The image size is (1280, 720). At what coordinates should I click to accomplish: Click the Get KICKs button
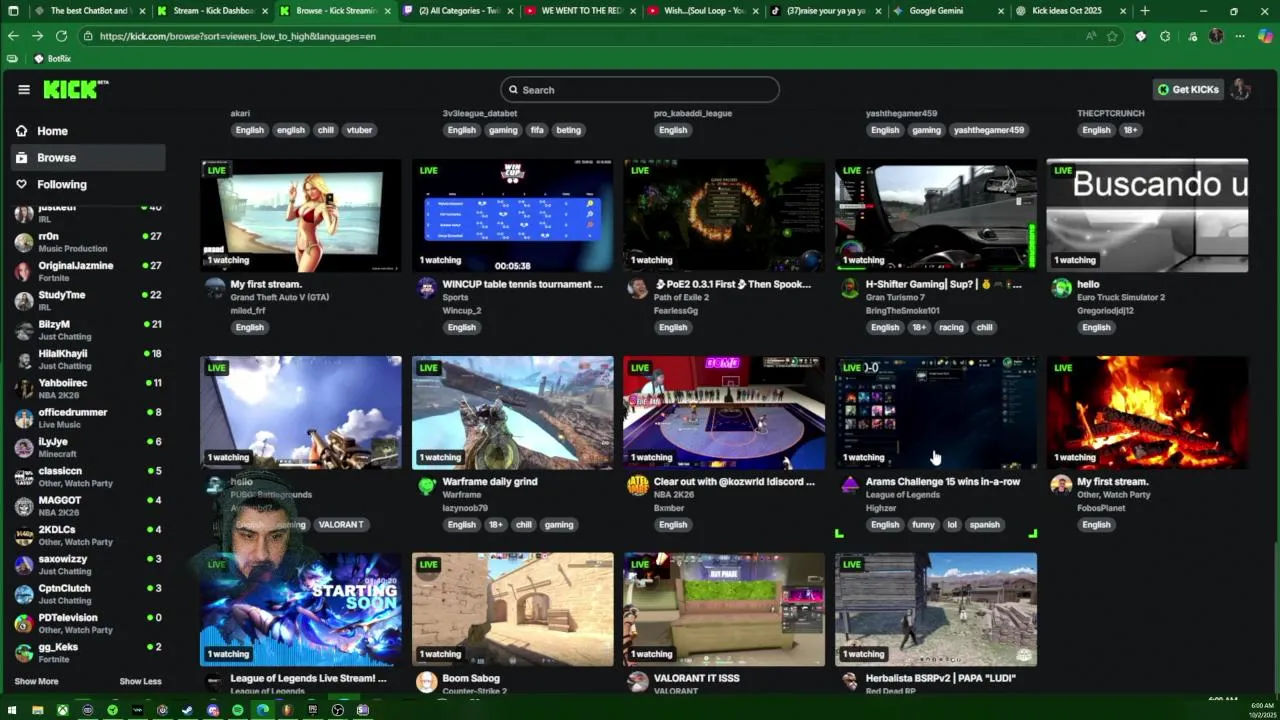[x=1188, y=89]
